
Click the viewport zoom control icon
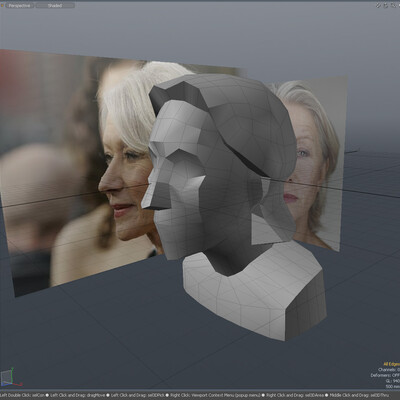click(392, 5)
